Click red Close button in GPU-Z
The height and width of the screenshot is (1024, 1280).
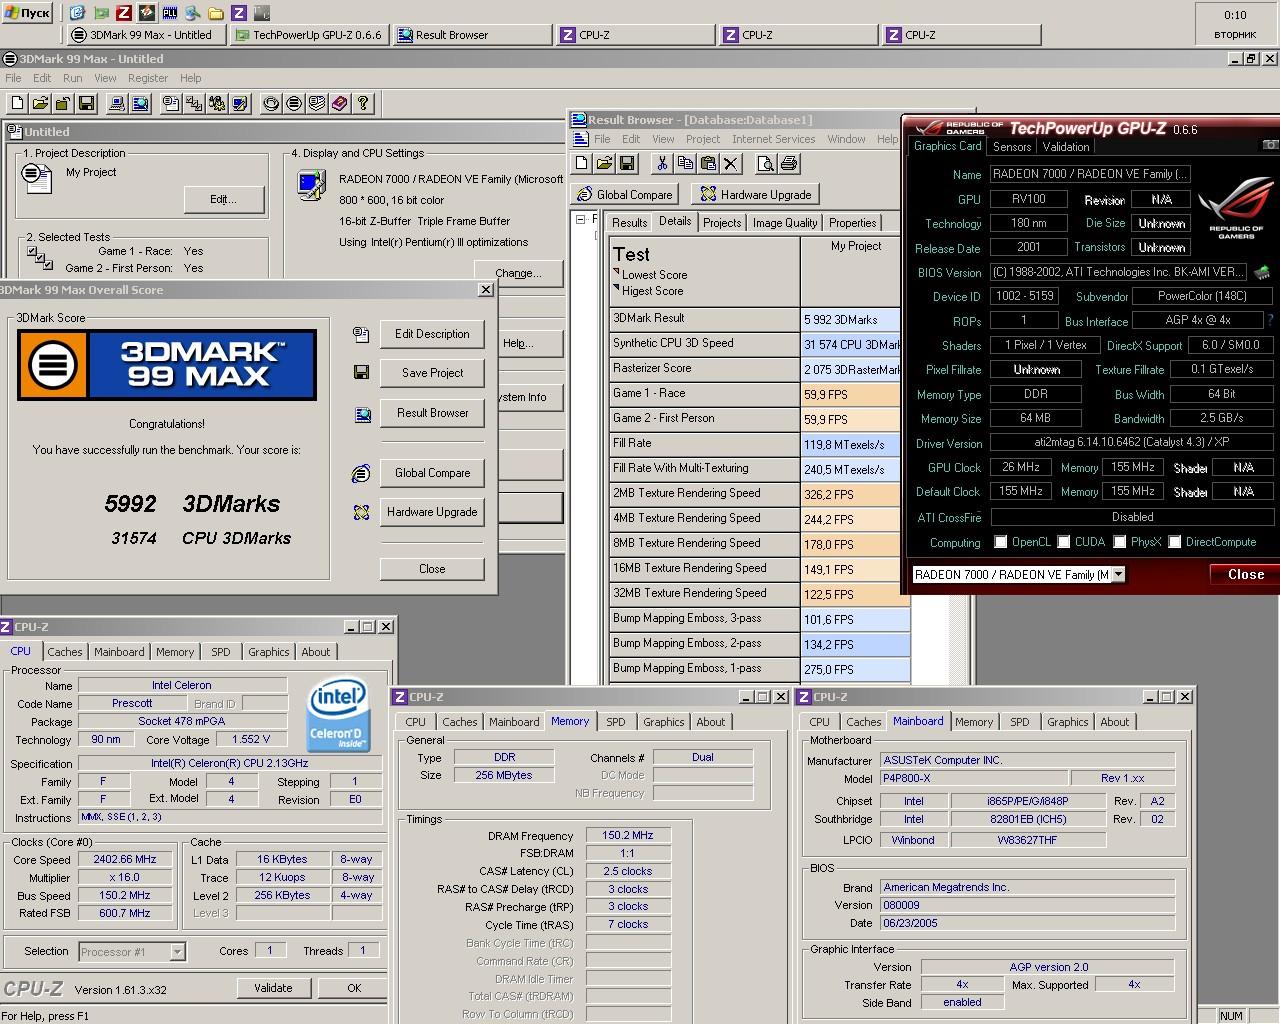1245,574
